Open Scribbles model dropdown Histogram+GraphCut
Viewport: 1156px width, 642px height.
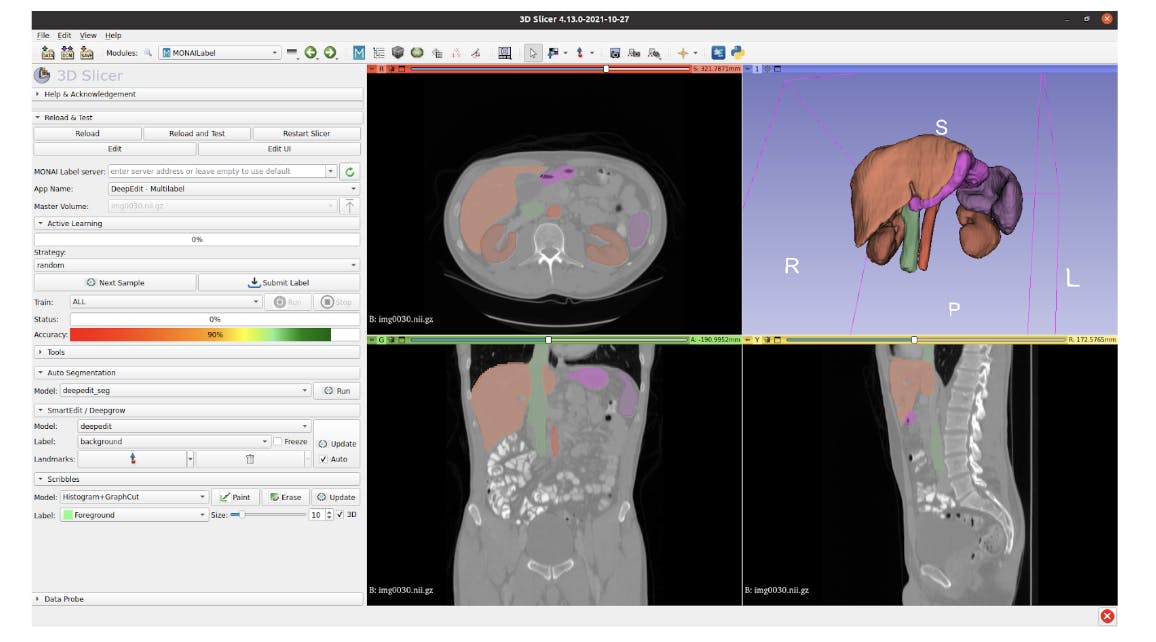pyautogui.click(x=134, y=497)
